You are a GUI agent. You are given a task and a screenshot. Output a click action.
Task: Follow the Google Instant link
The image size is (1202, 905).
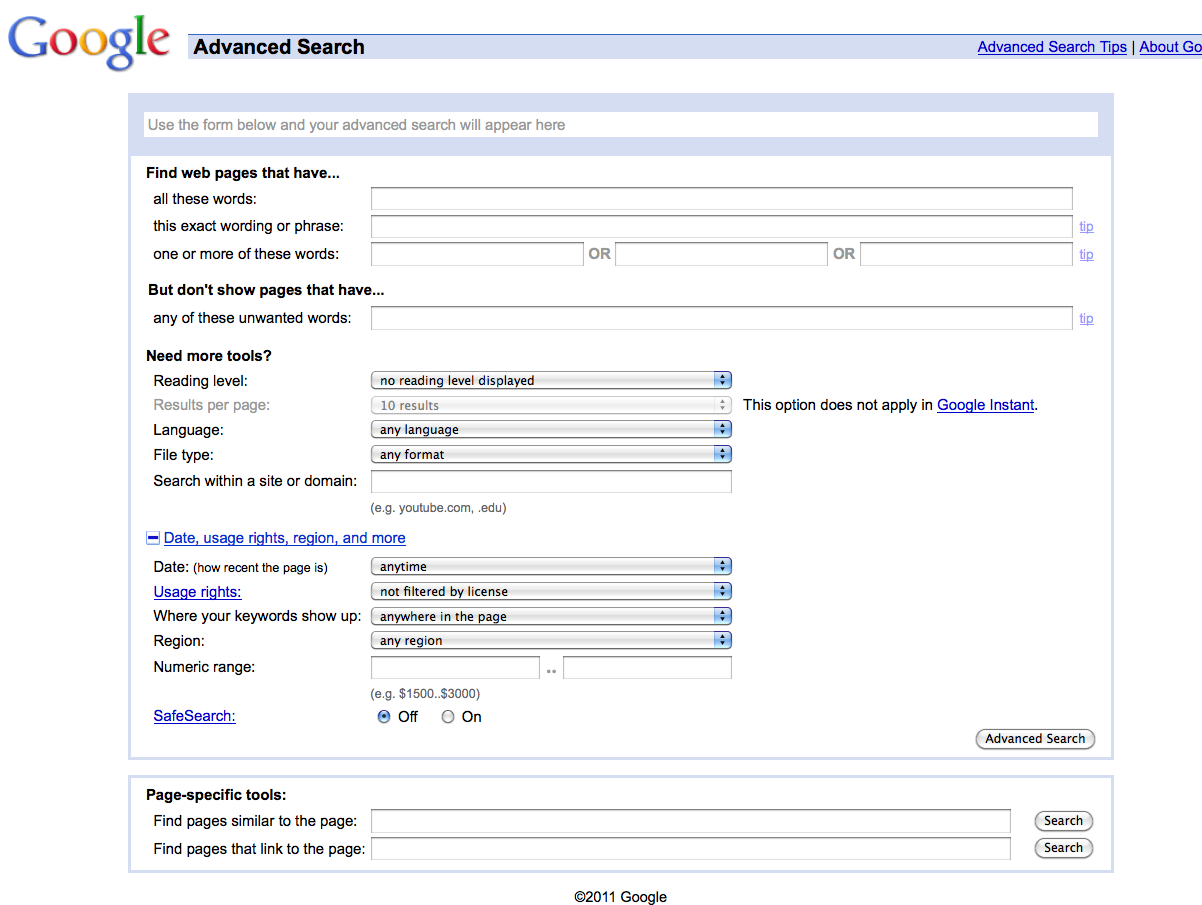(x=985, y=405)
